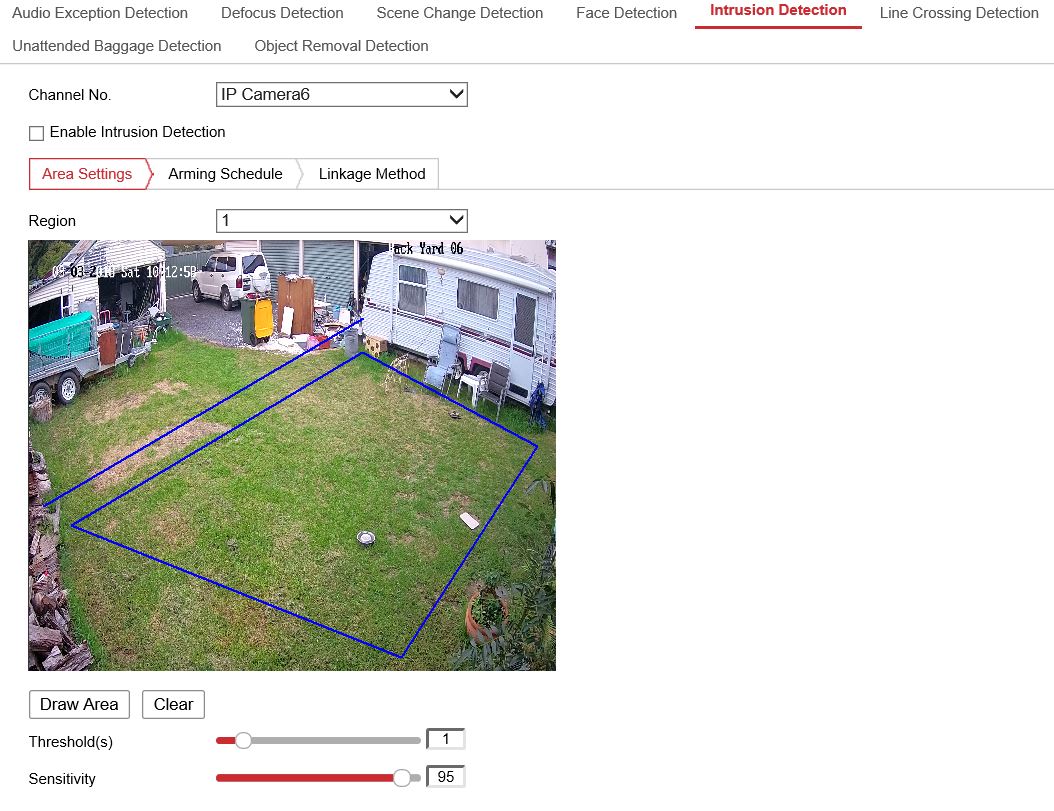
Task: Click the Threshold slider handle
Action: pyautogui.click(x=242, y=741)
